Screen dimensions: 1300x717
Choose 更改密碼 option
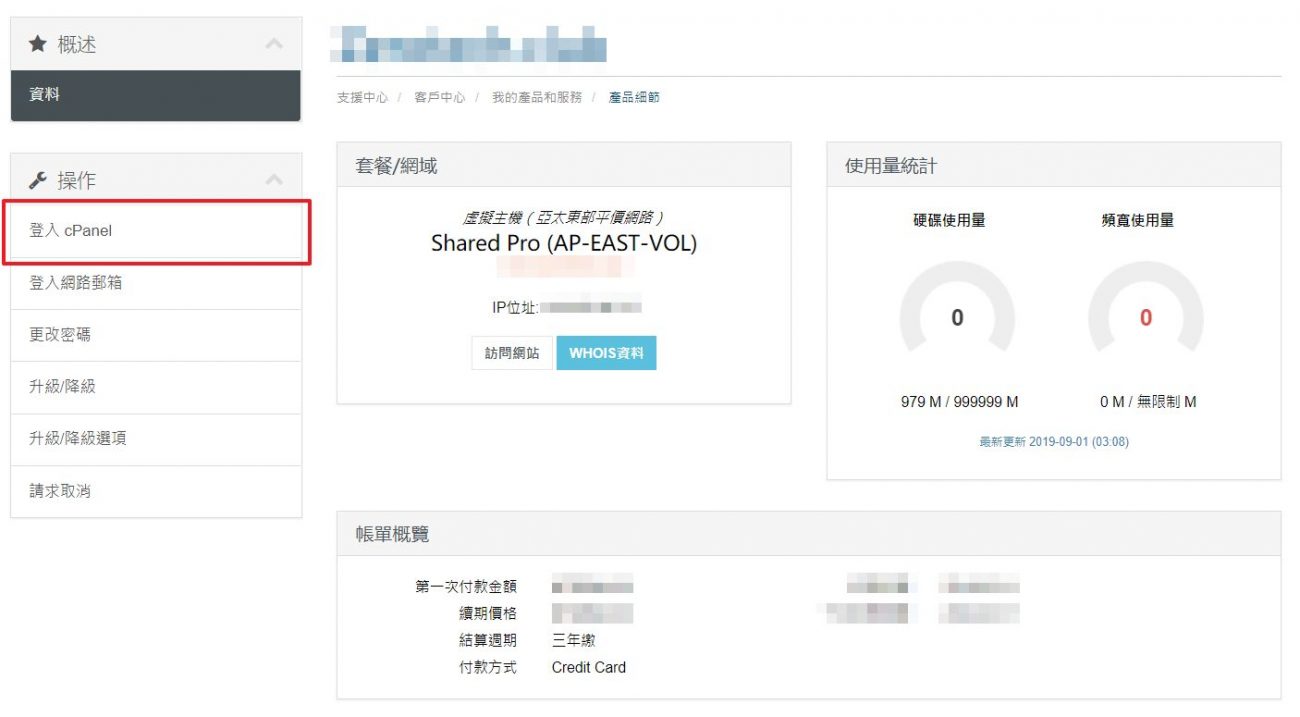click(x=156, y=336)
